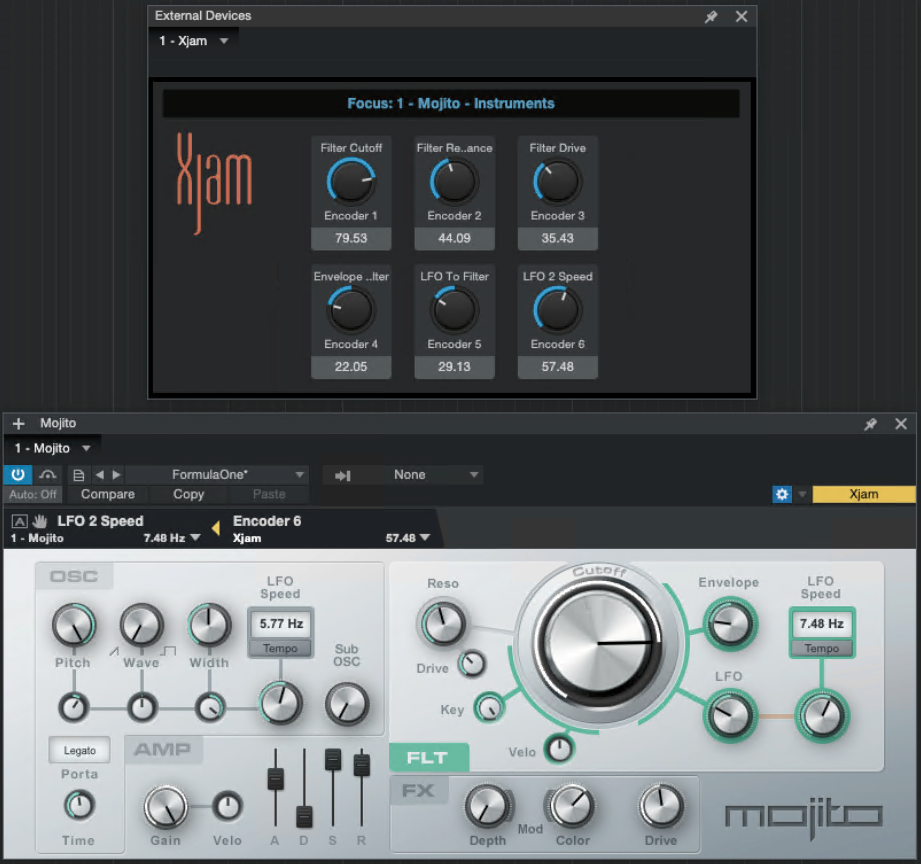921x864 pixels.
Task: Click the filter Envelope knob
Action: (x=730, y=624)
